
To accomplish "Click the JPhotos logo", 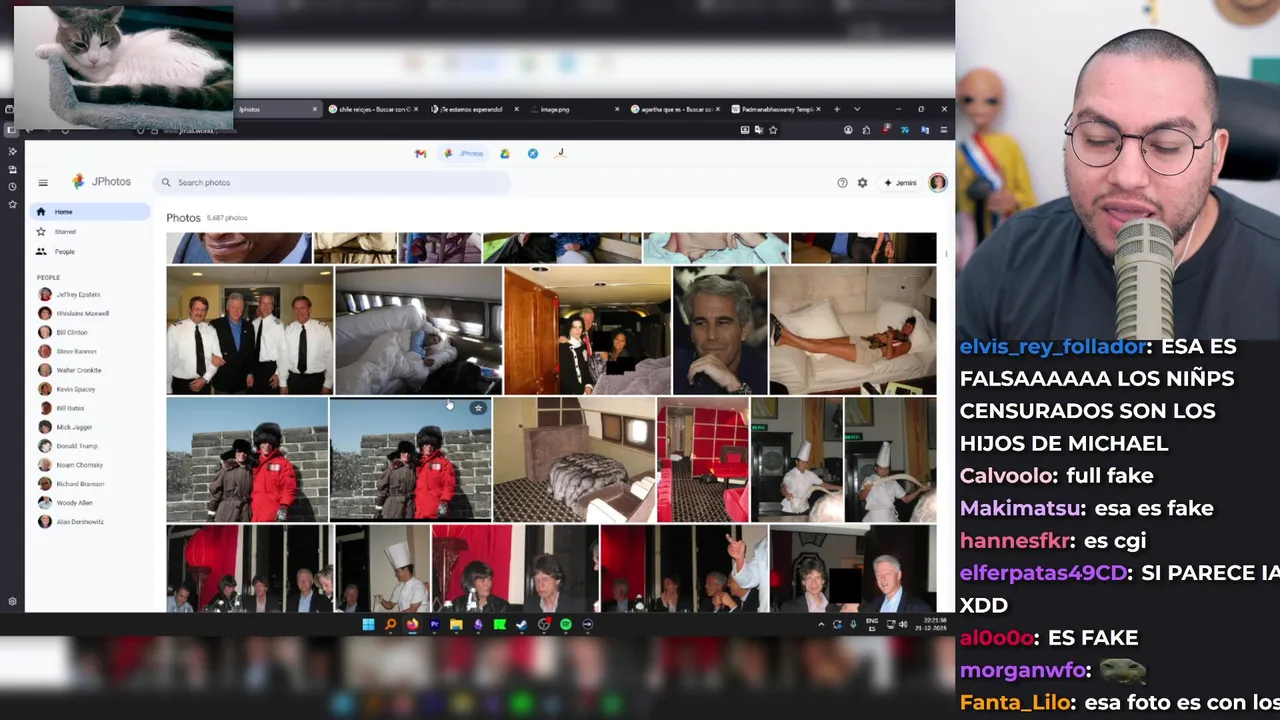I will (101, 181).
